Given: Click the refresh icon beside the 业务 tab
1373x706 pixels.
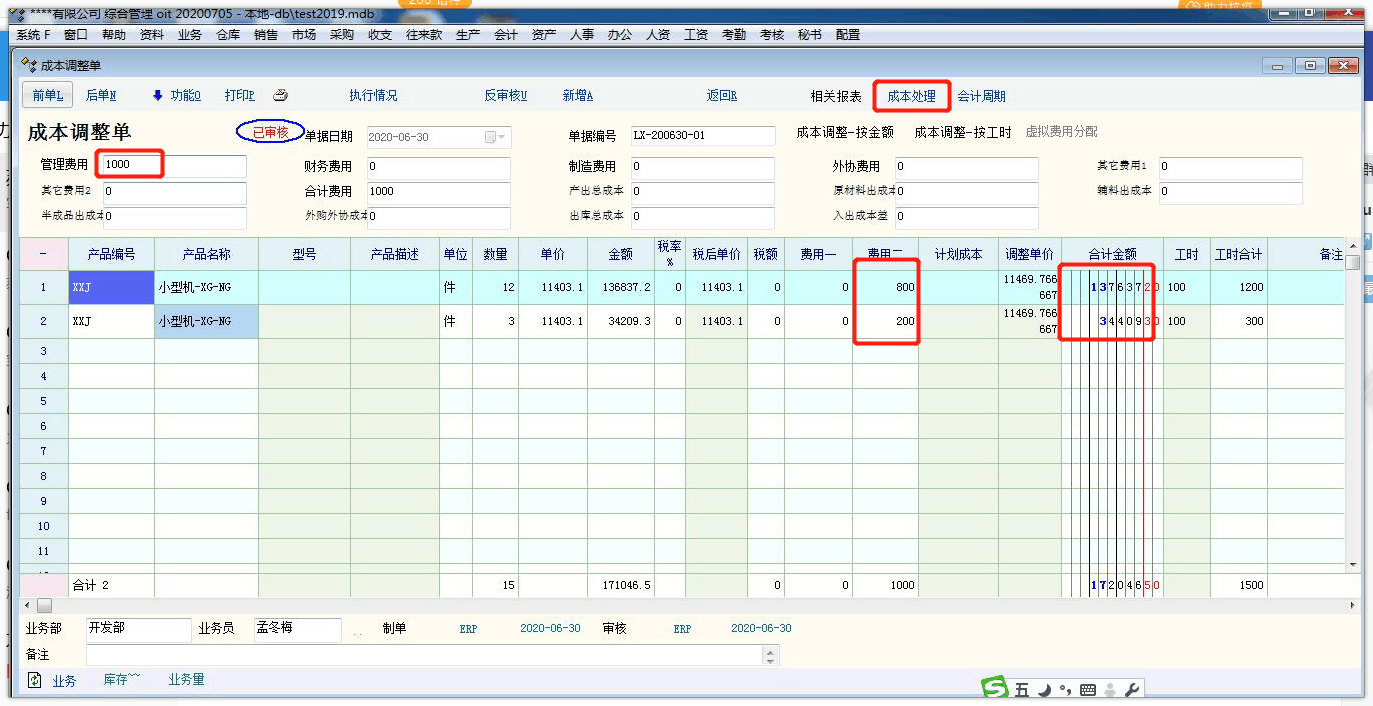Looking at the screenshot, I should (35, 680).
